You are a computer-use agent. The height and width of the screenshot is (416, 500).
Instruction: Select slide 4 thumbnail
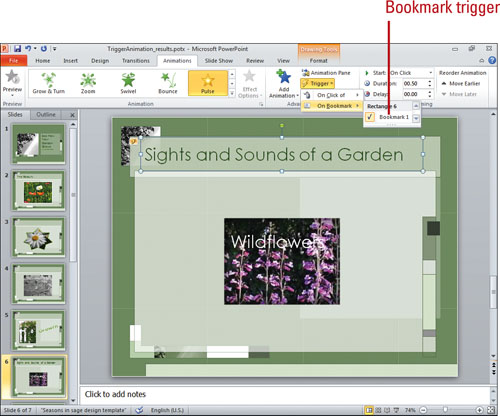(x=39, y=284)
